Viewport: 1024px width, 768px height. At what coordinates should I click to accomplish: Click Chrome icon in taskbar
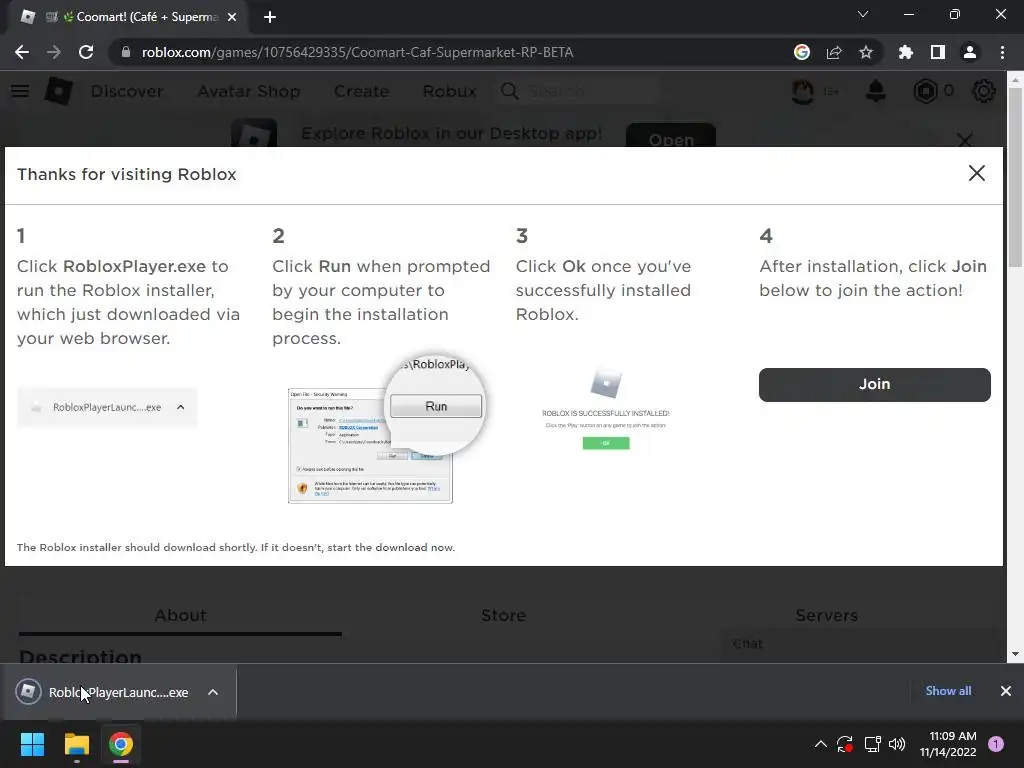[x=121, y=744]
